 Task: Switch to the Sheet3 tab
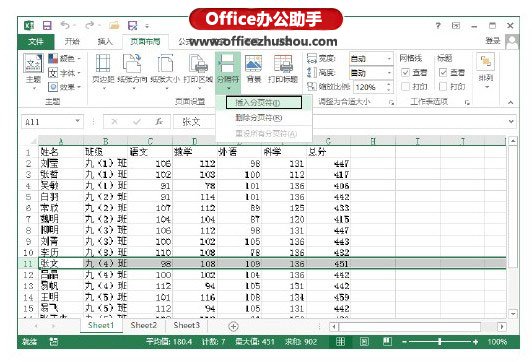click(186, 325)
